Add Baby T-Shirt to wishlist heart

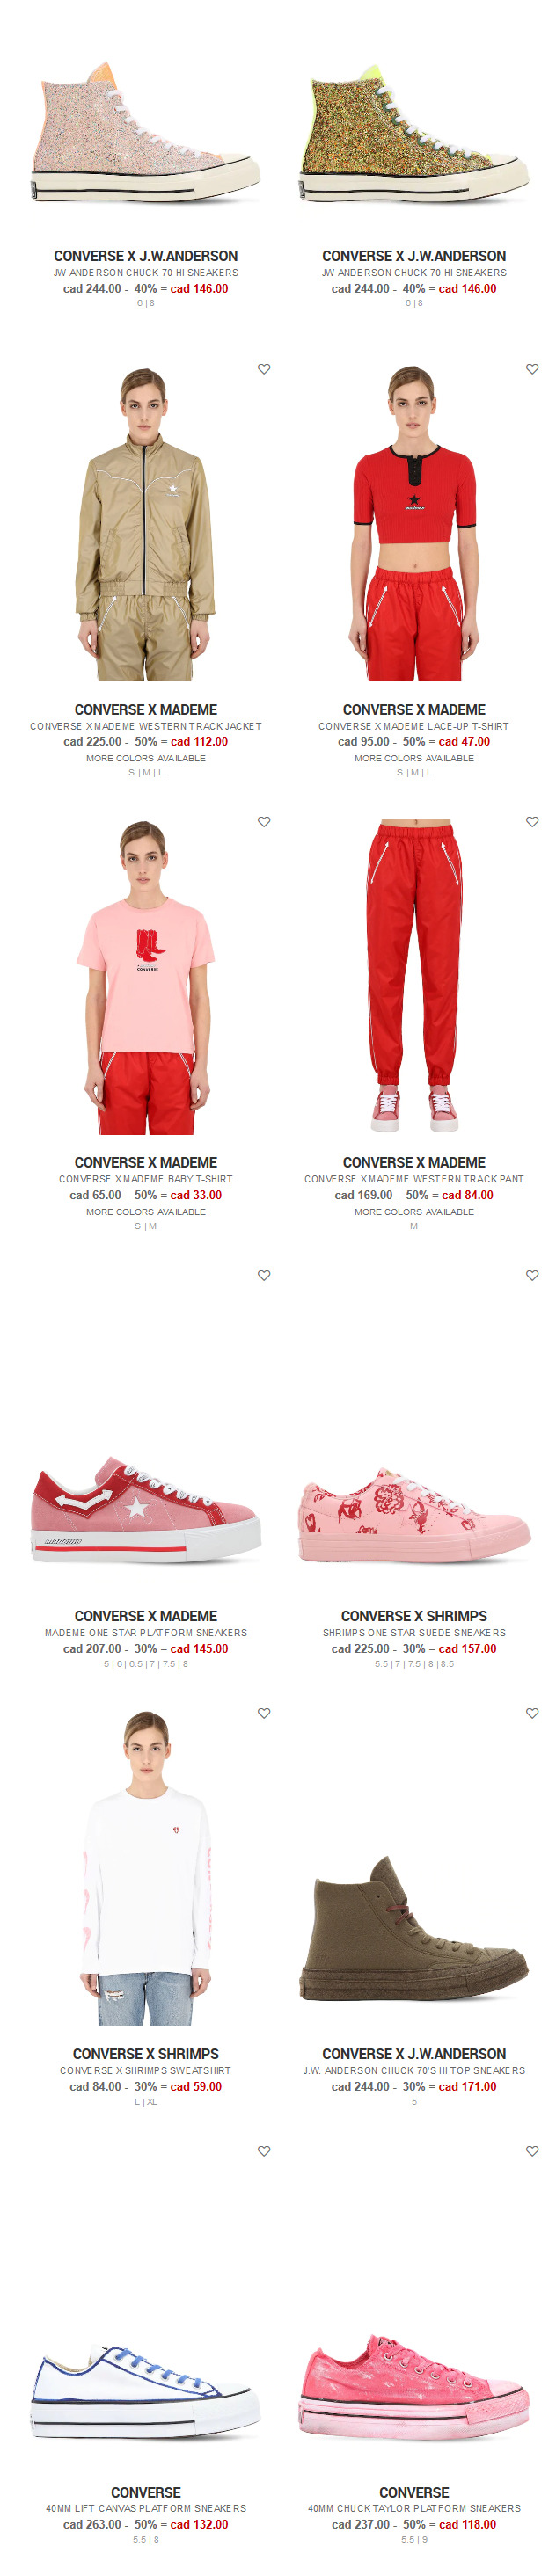(x=264, y=822)
